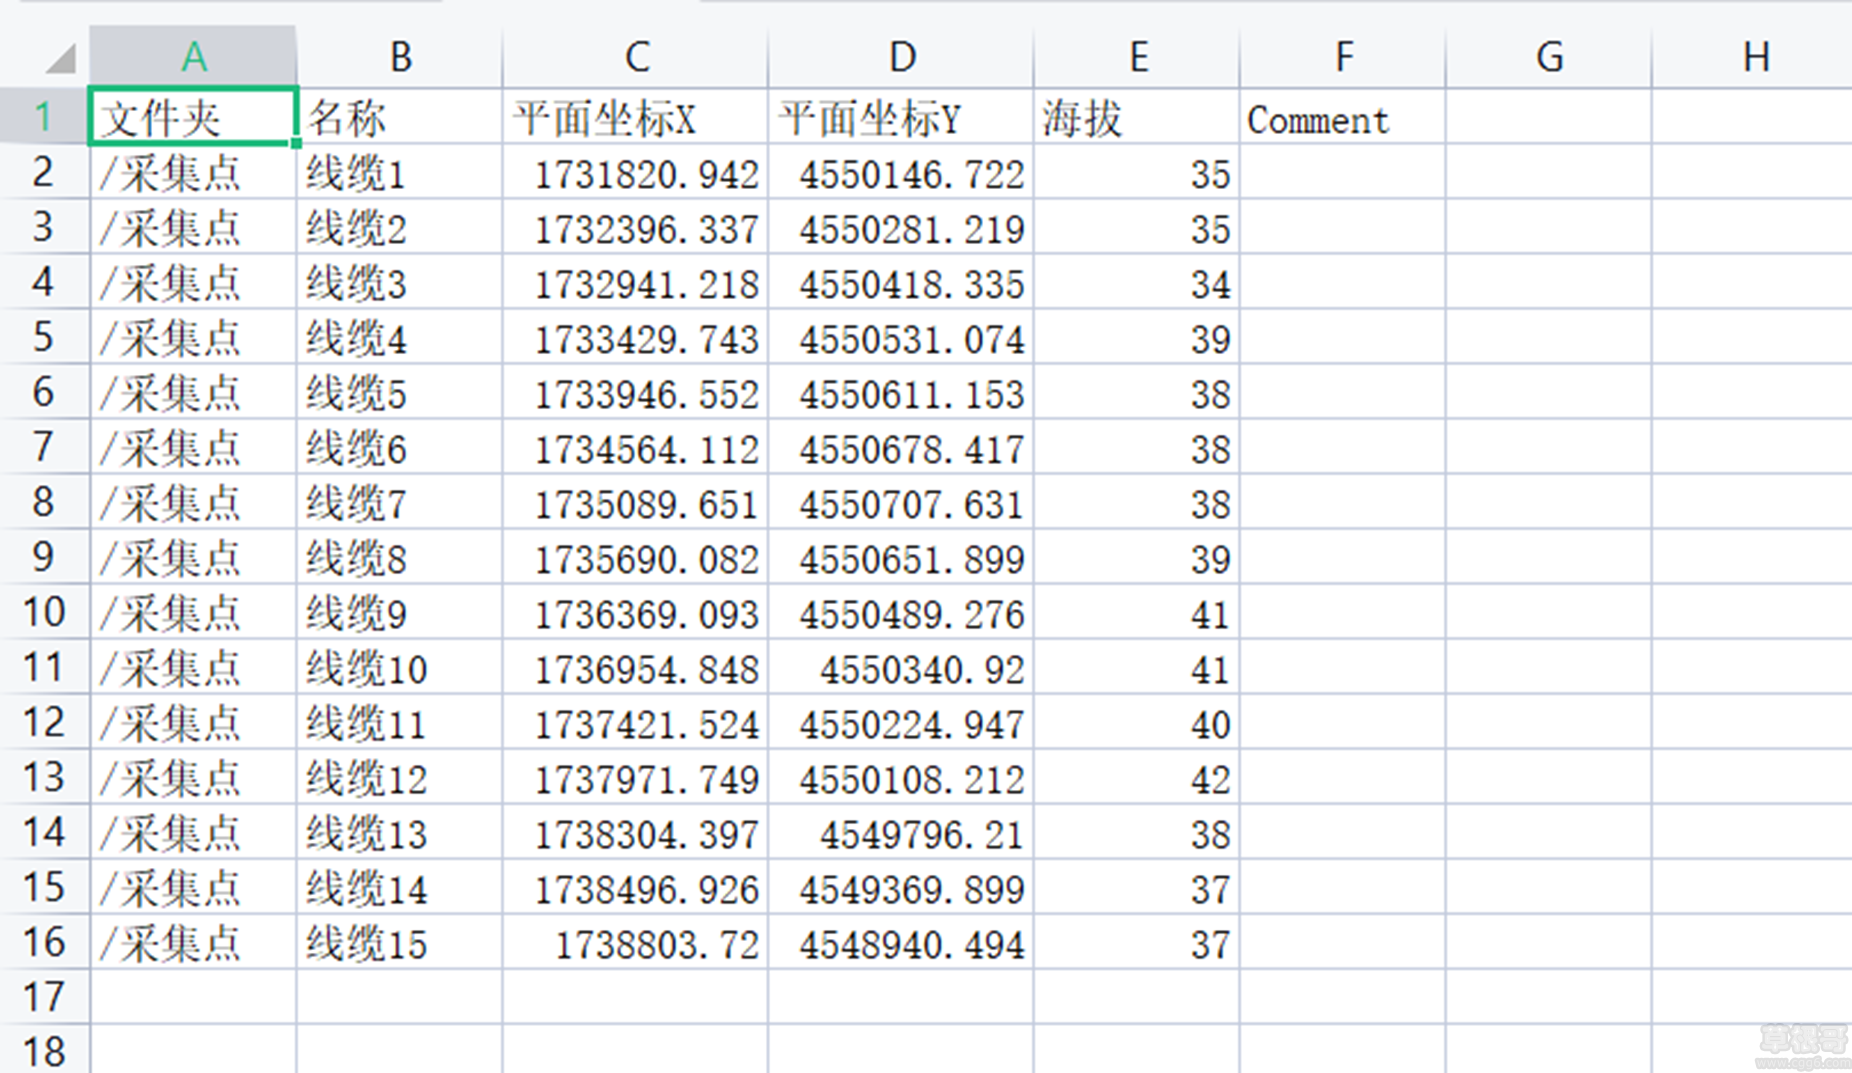Click the 名称 header cell
The width and height of the screenshot is (1852, 1073).
pos(400,117)
